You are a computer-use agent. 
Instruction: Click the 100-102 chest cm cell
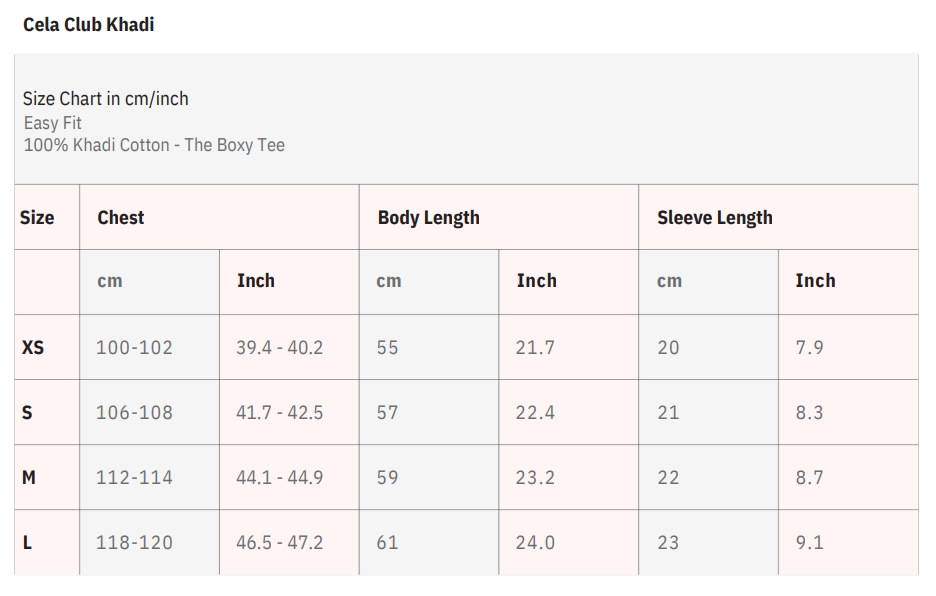tap(134, 347)
